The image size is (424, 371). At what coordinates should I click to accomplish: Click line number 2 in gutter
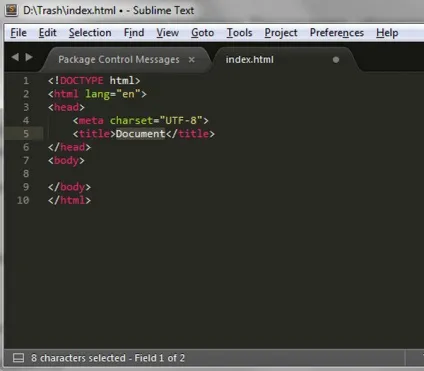26,94
